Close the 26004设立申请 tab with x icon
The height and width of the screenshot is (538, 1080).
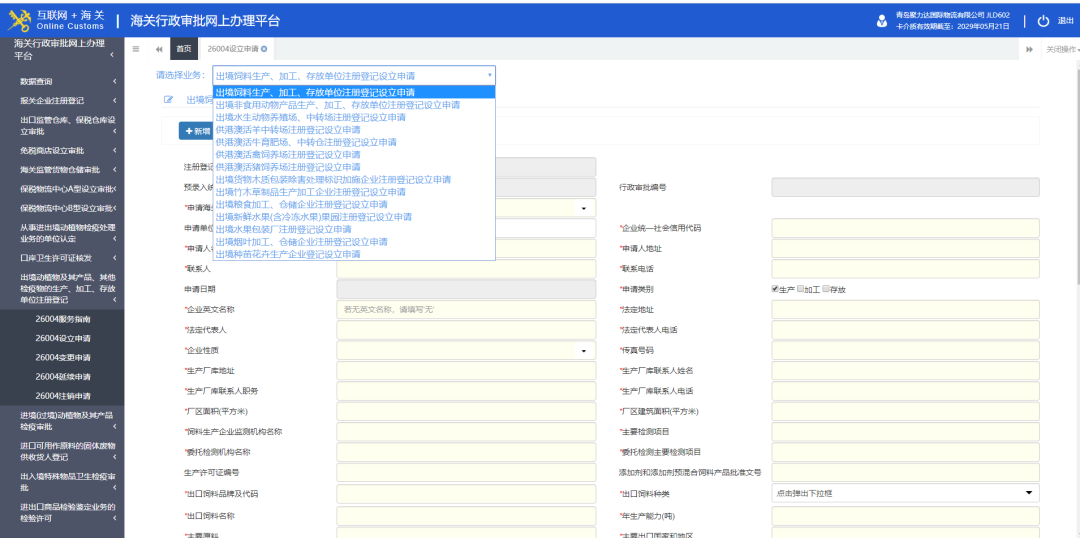tap(264, 49)
